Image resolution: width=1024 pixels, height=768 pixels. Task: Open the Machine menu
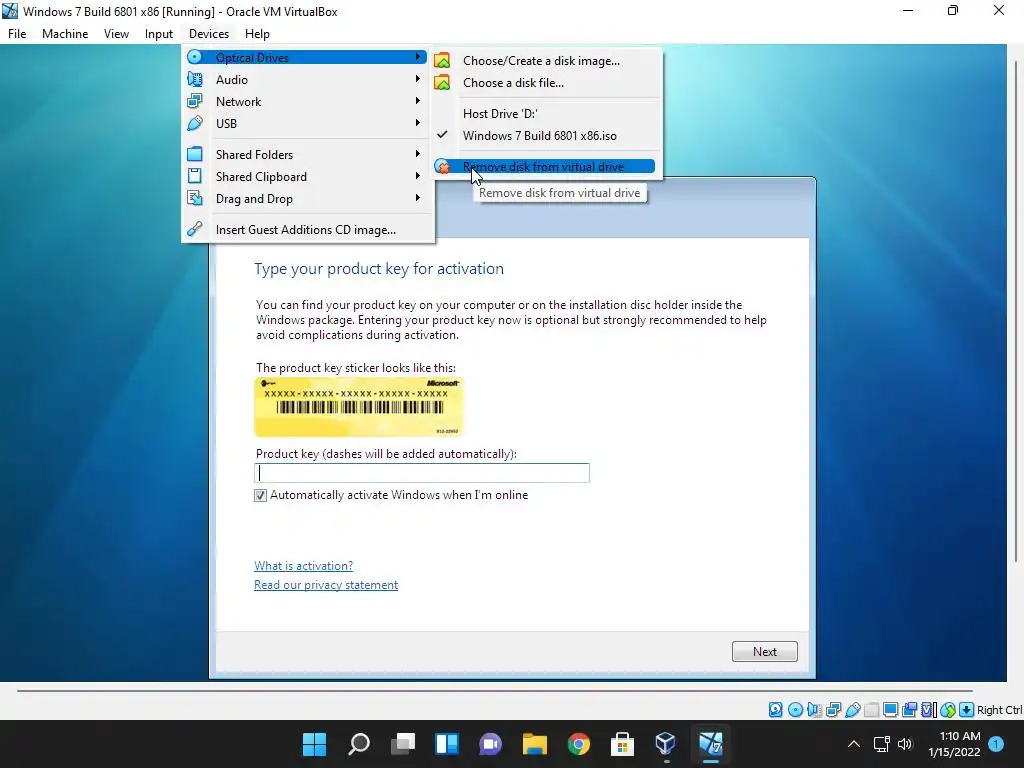tap(65, 34)
